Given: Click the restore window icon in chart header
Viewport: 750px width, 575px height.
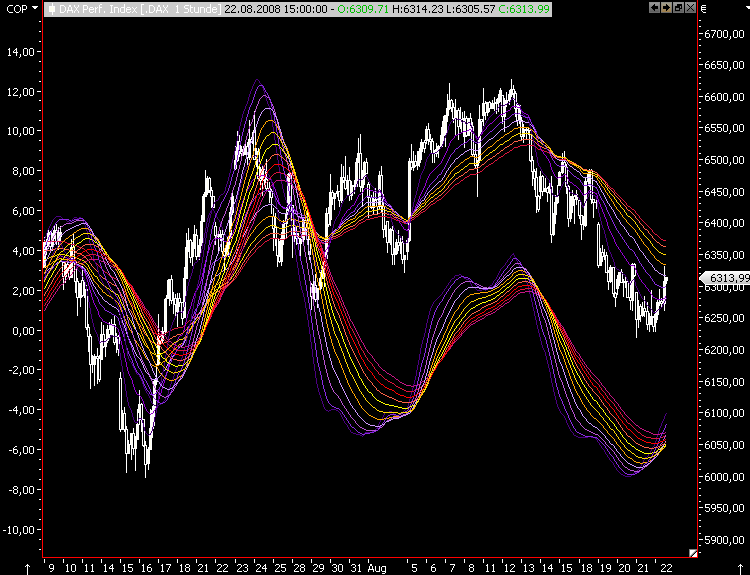Looking at the screenshot, I should click(x=677, y=7).
